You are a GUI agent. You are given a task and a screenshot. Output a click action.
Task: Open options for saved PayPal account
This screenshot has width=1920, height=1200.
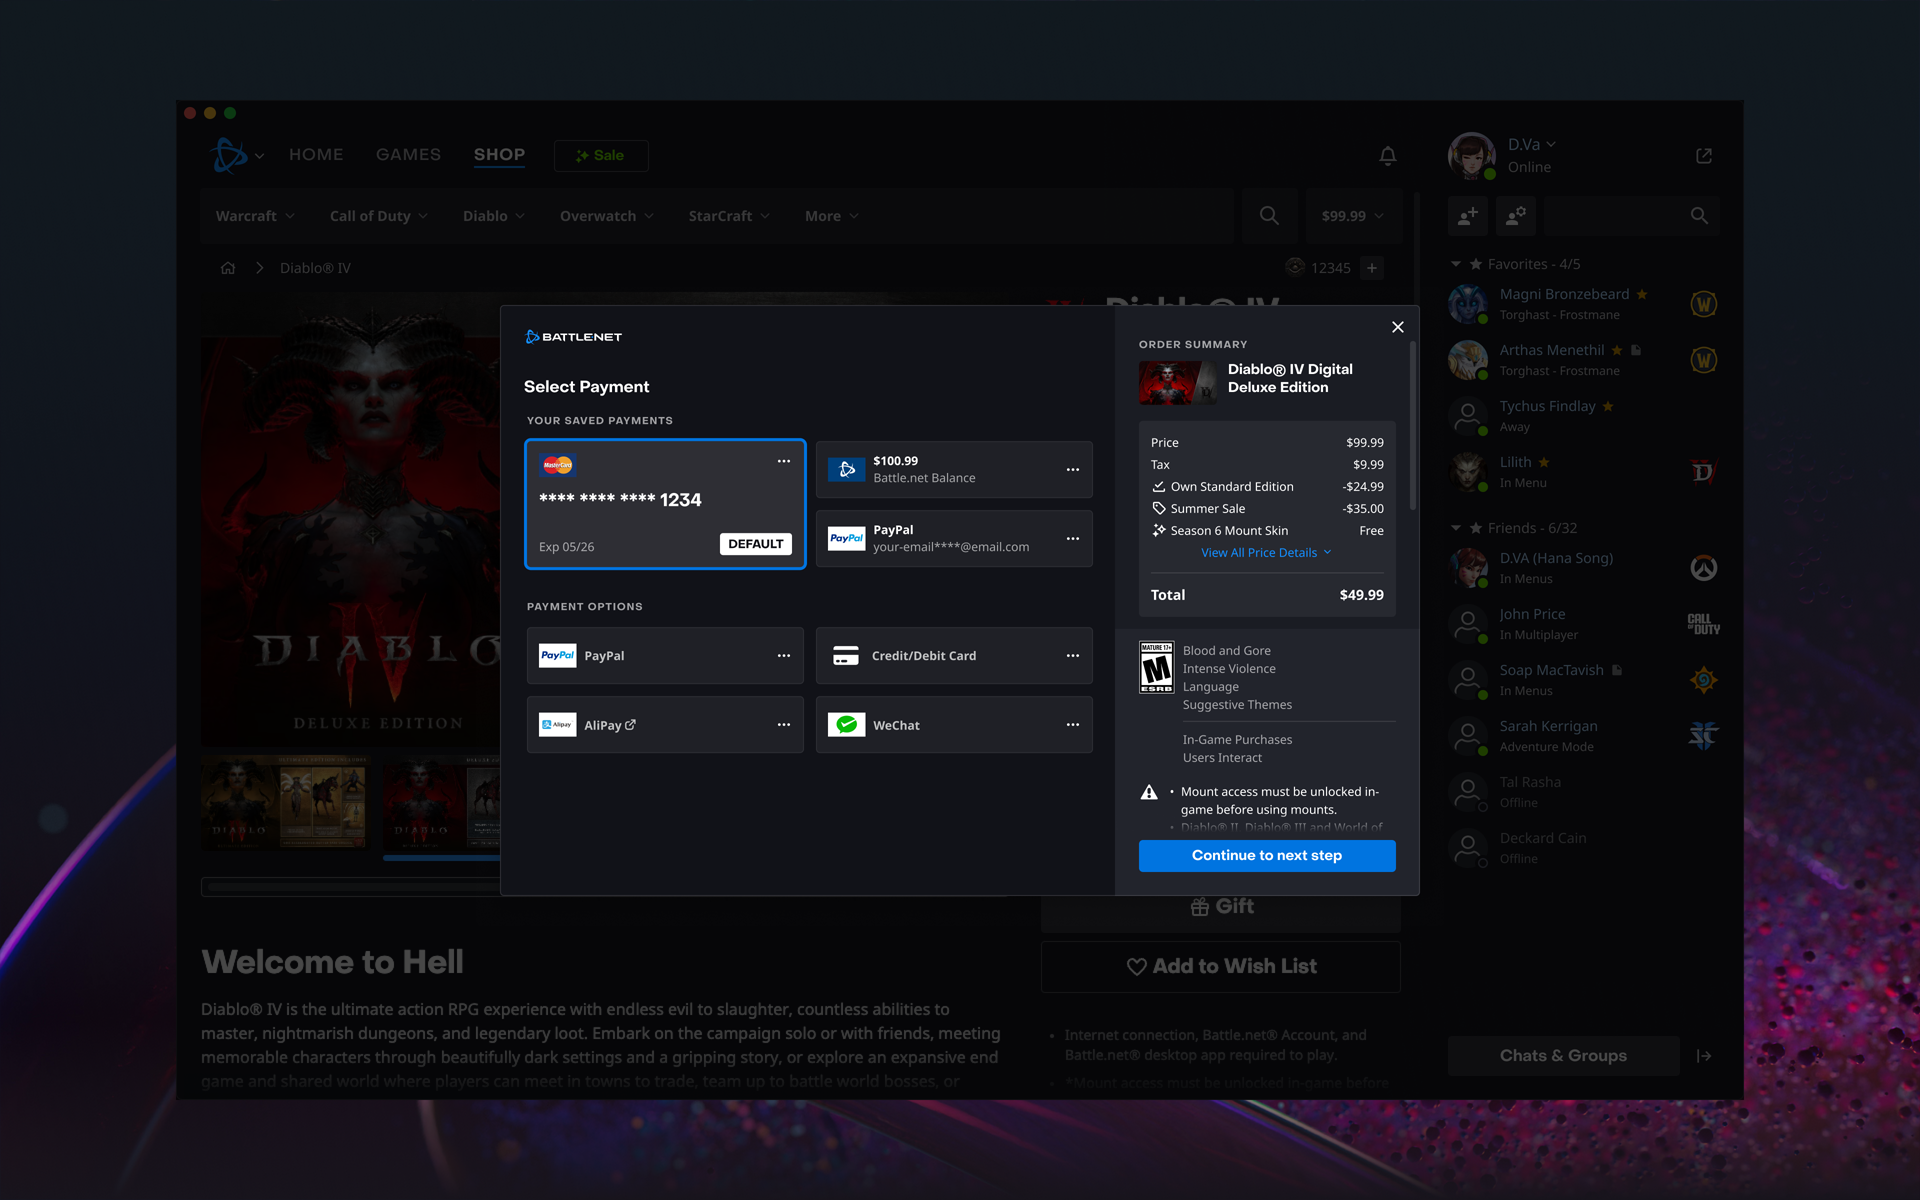[x=1073, y=539]
